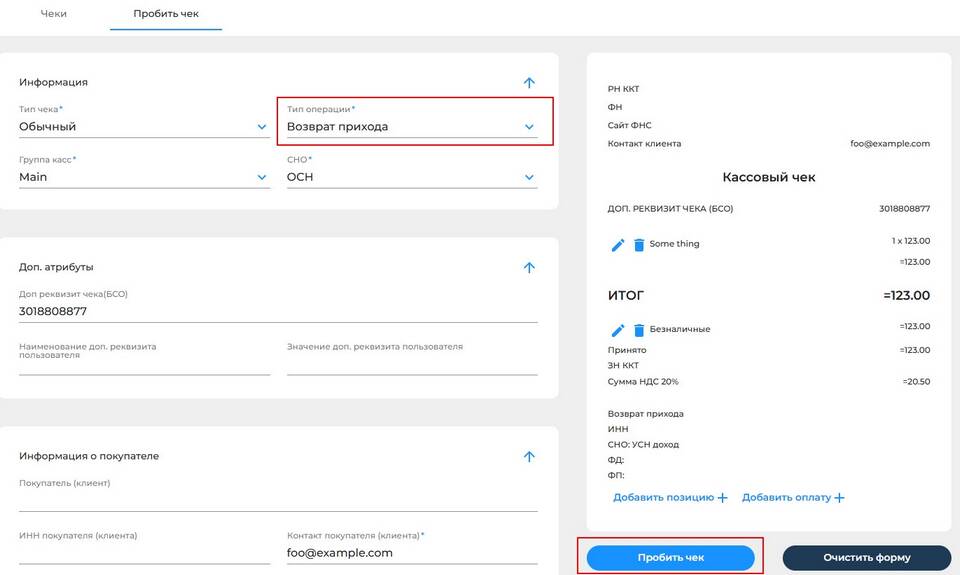This screenshot has width=960, height=575.
Task: Switch to the Чеки tab
Action: click(x=54, y=13)
